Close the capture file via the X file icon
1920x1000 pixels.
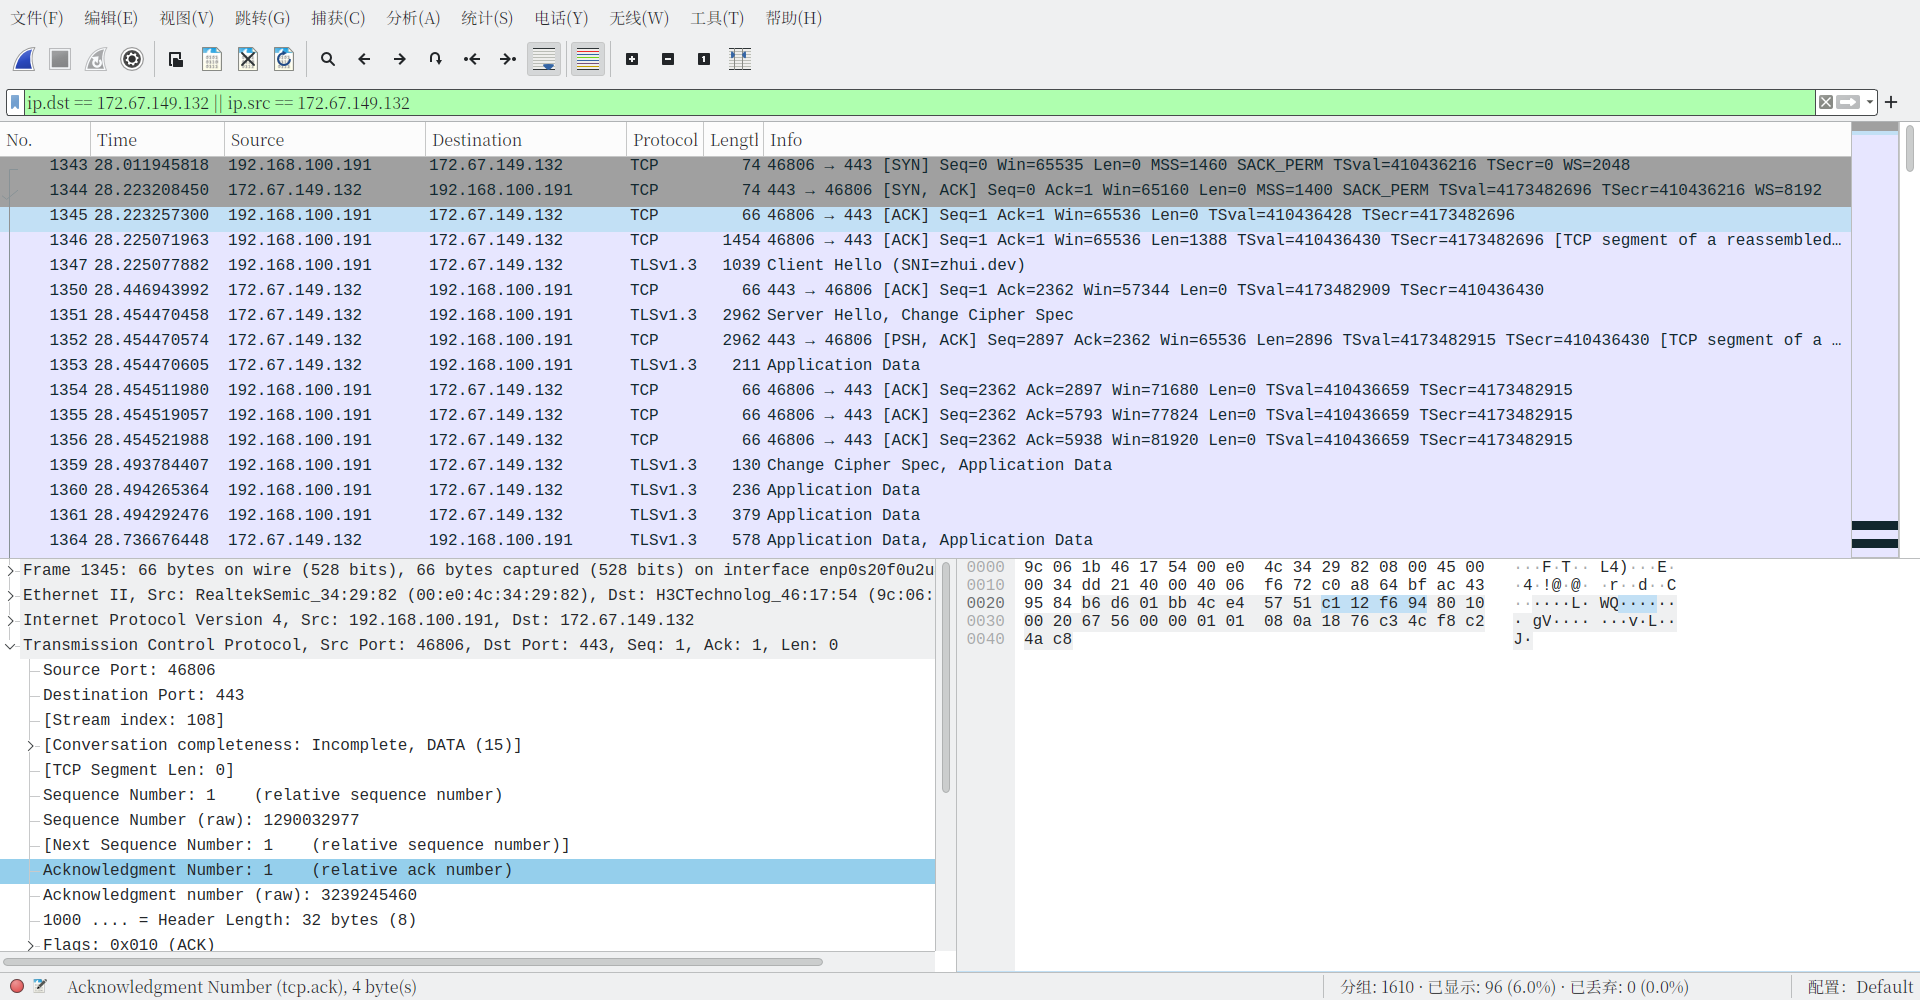point(248,60)
